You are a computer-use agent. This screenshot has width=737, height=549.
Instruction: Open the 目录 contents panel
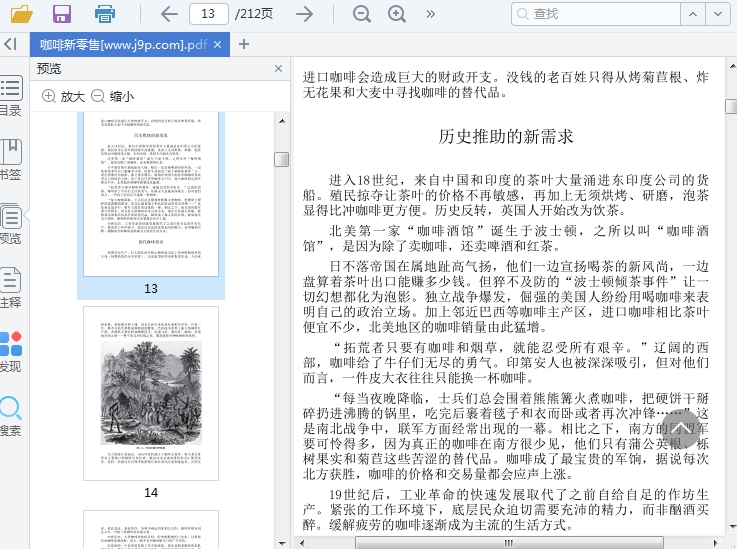(x=10, y=96)
